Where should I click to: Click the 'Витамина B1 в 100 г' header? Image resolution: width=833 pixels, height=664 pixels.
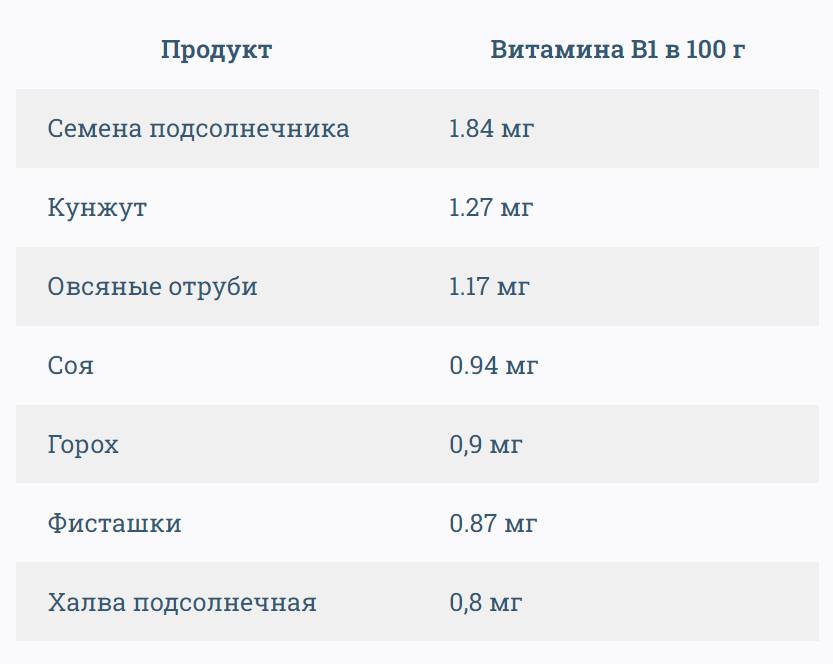(618, 50)
